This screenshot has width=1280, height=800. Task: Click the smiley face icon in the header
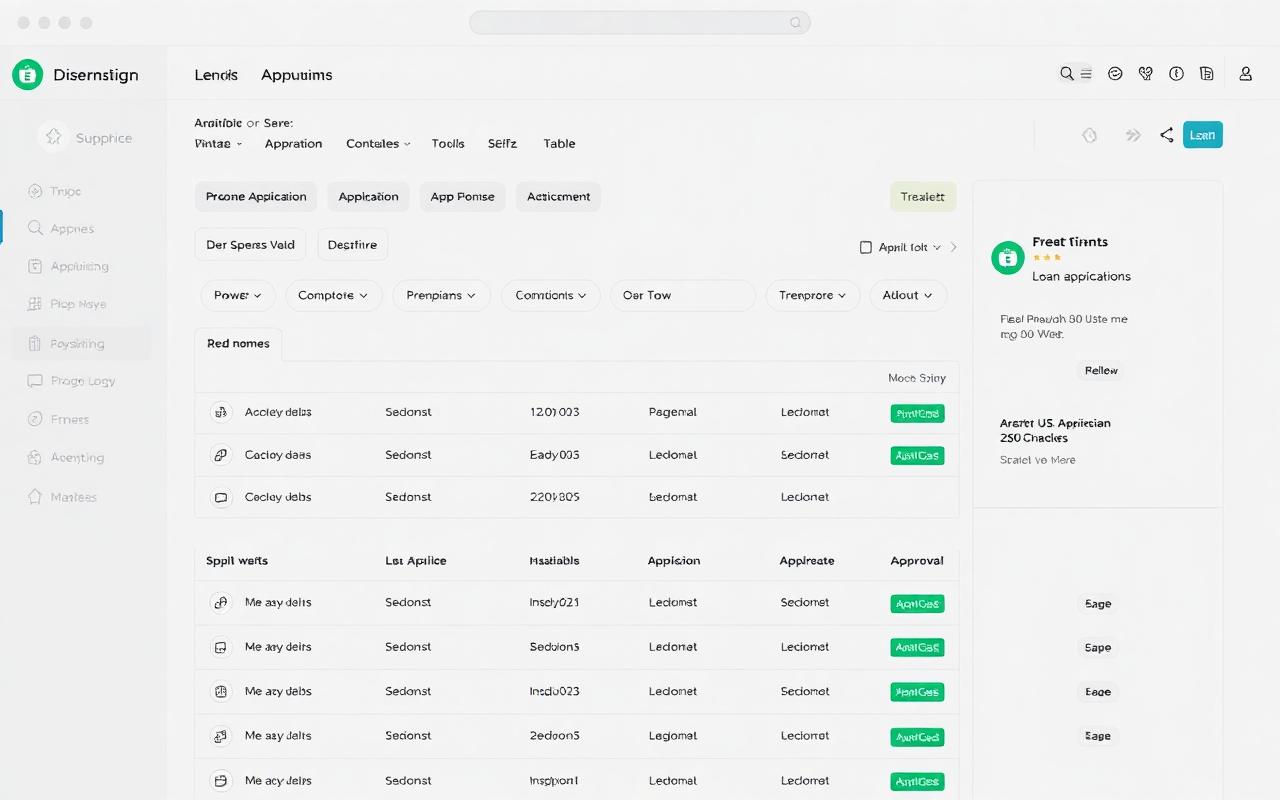[1115, 73]
